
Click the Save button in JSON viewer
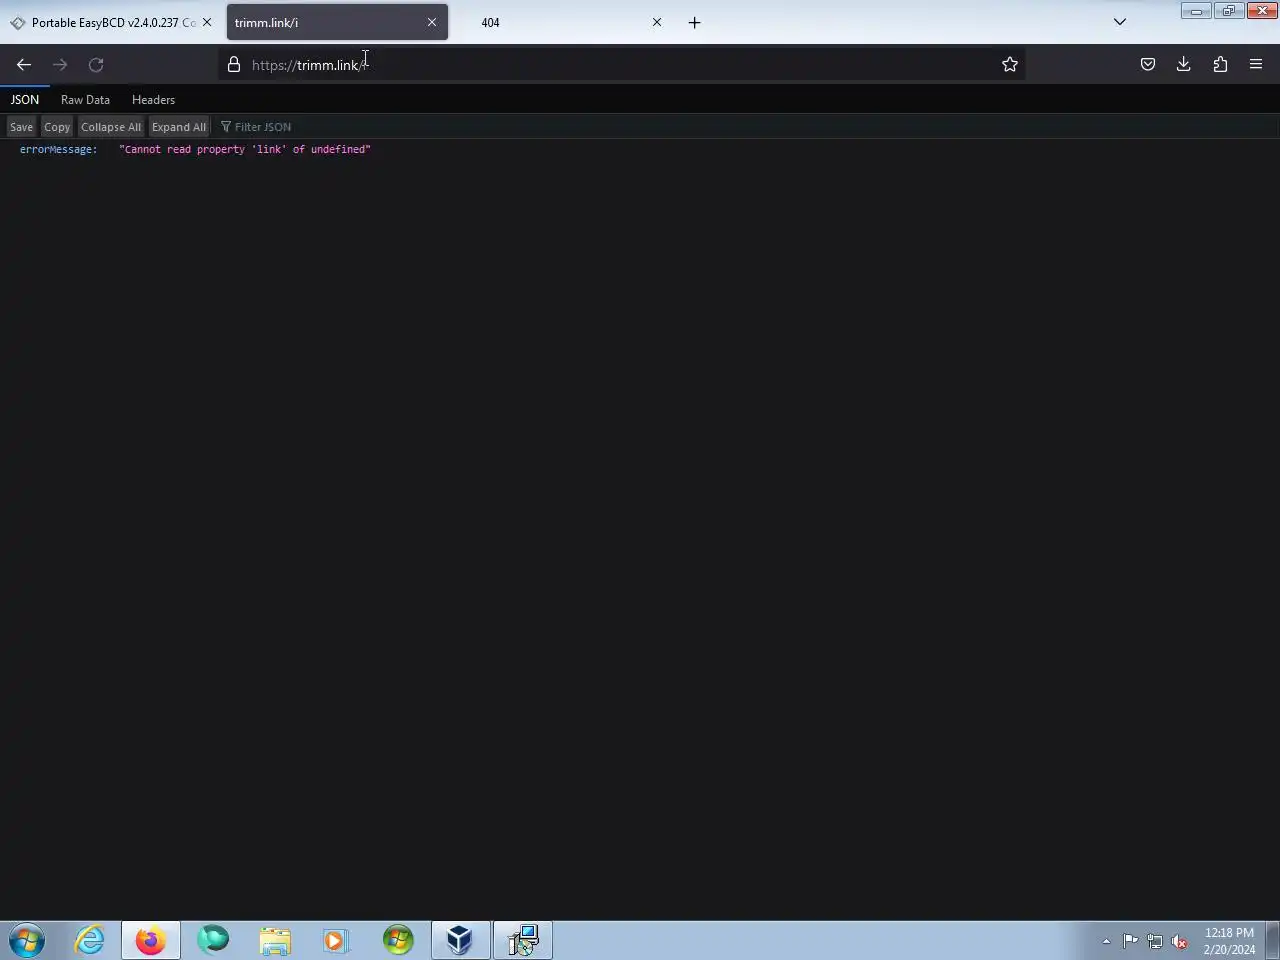tap(21, 127)
